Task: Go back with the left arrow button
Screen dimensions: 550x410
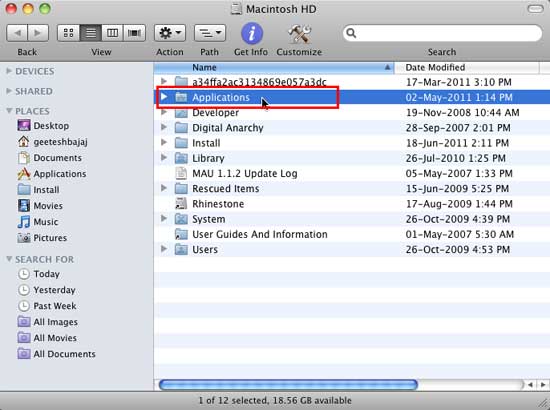Action: pos(17,33)
